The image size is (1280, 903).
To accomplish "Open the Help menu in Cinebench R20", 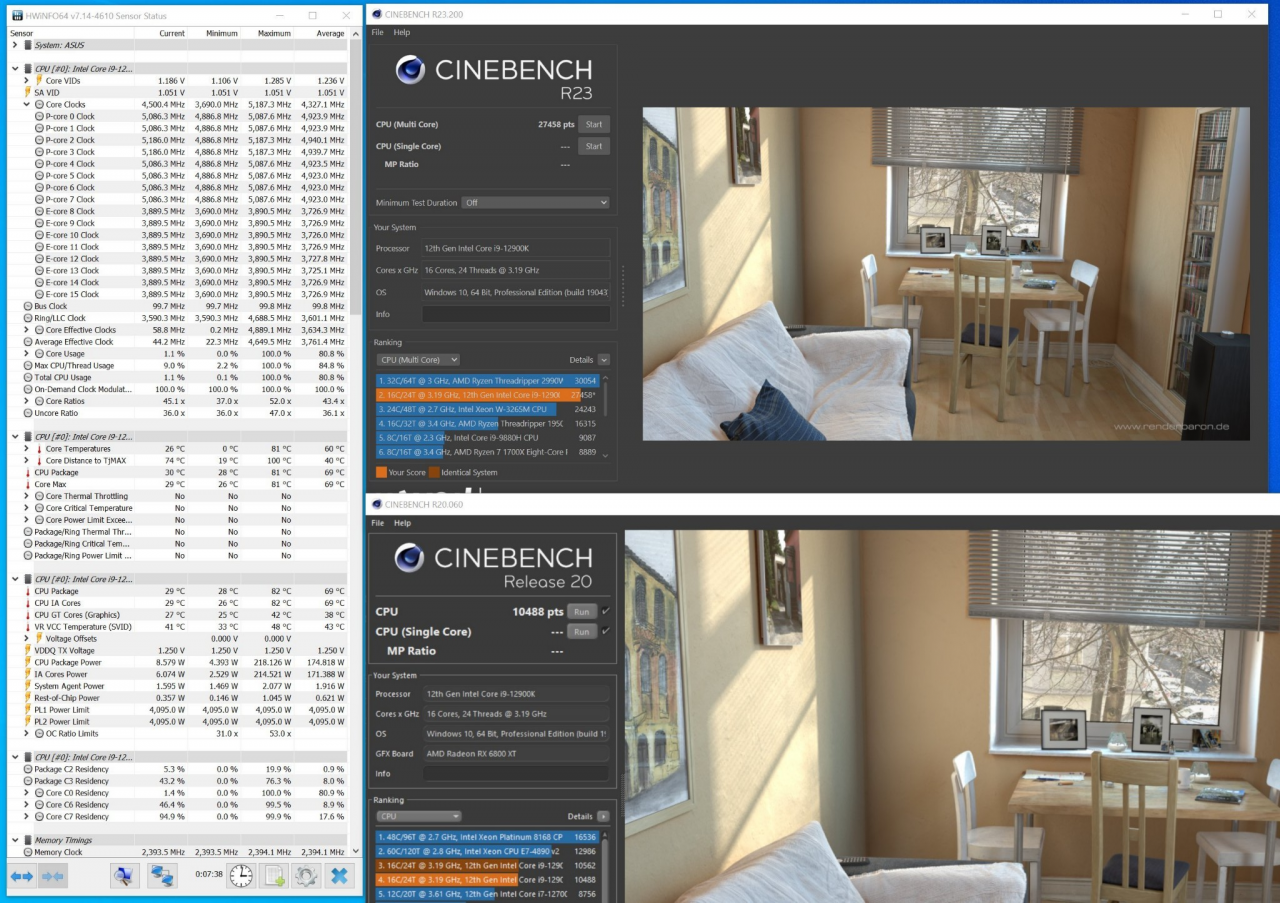I will coord(402,523).
